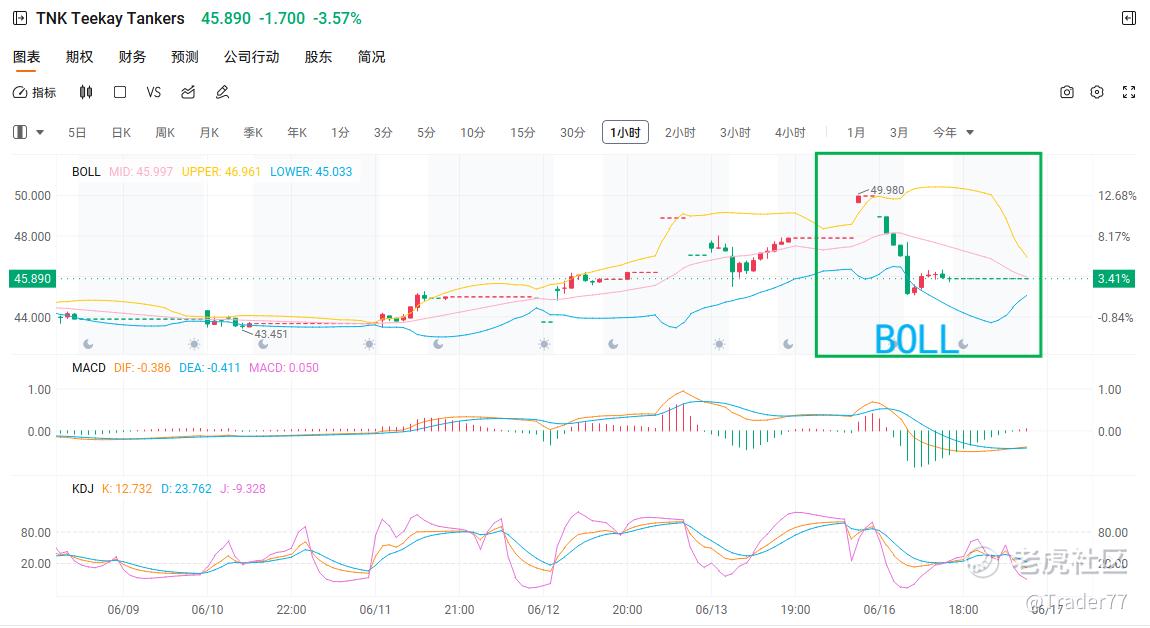Image resolution: width=1150 pixels, height=628 pixels.
Task: Click the square drawing frame icon
Action: [x=120, y=92]
